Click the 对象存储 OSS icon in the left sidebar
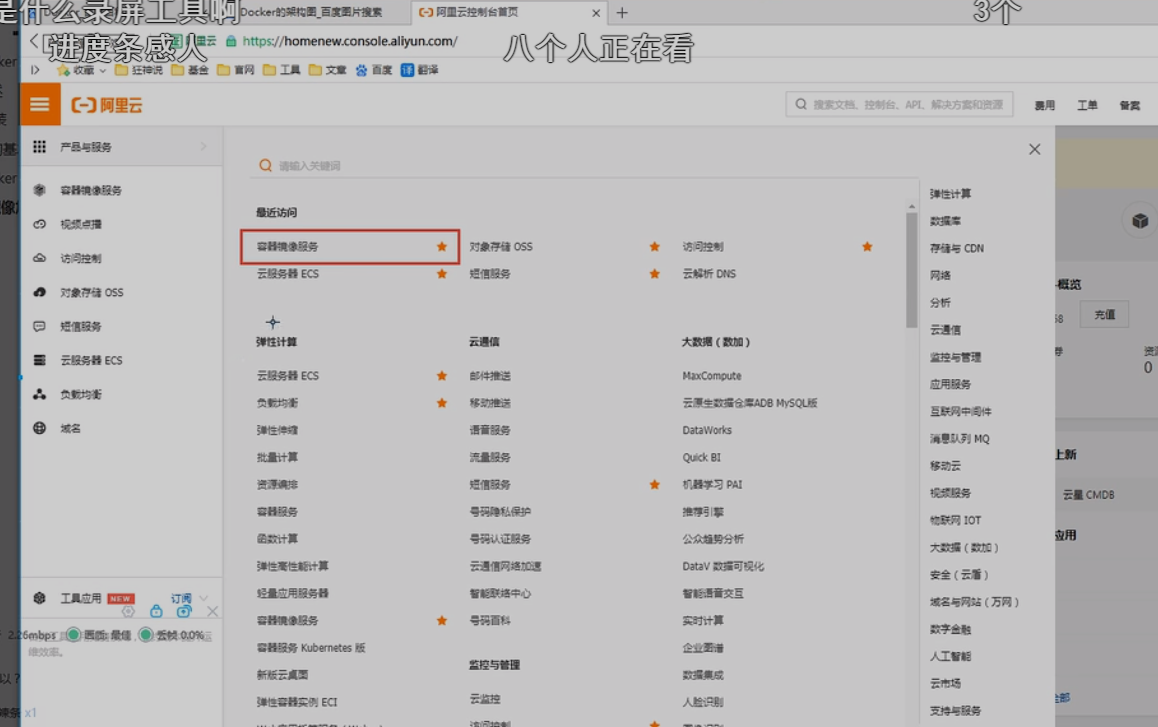The width and height of the screenshot is (1158, 727). [x=39, y=292]
